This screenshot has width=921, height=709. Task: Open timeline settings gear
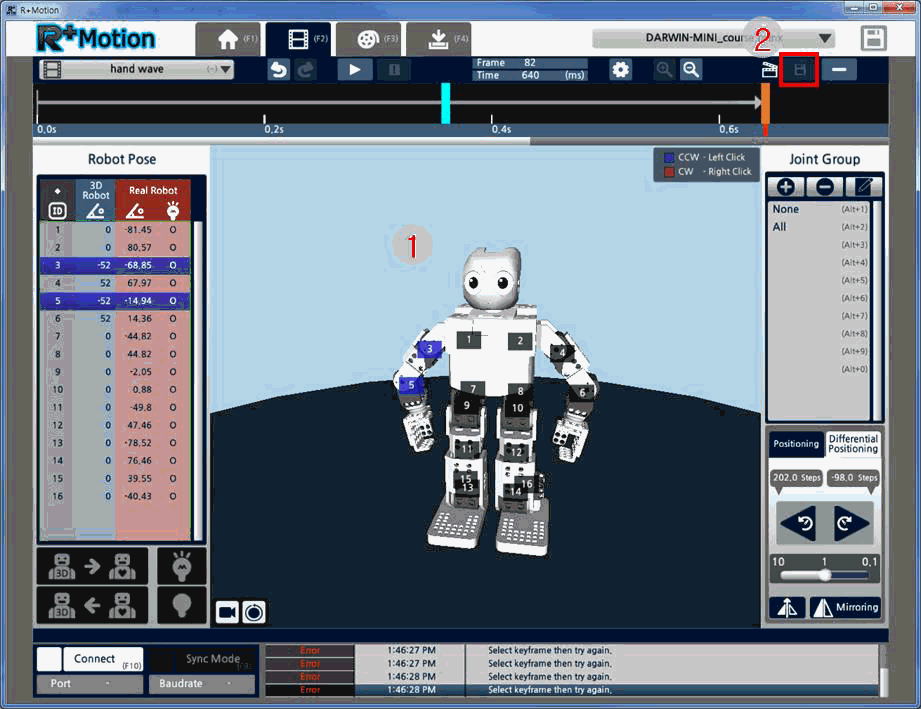620,70
